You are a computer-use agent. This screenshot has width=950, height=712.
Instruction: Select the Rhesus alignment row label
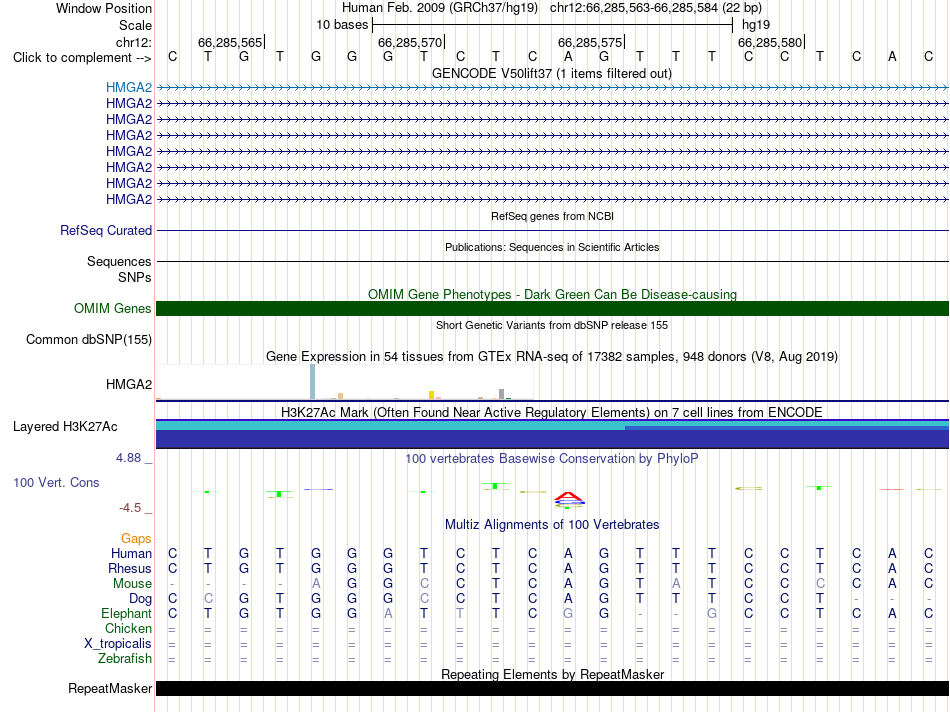pos(130,568)
